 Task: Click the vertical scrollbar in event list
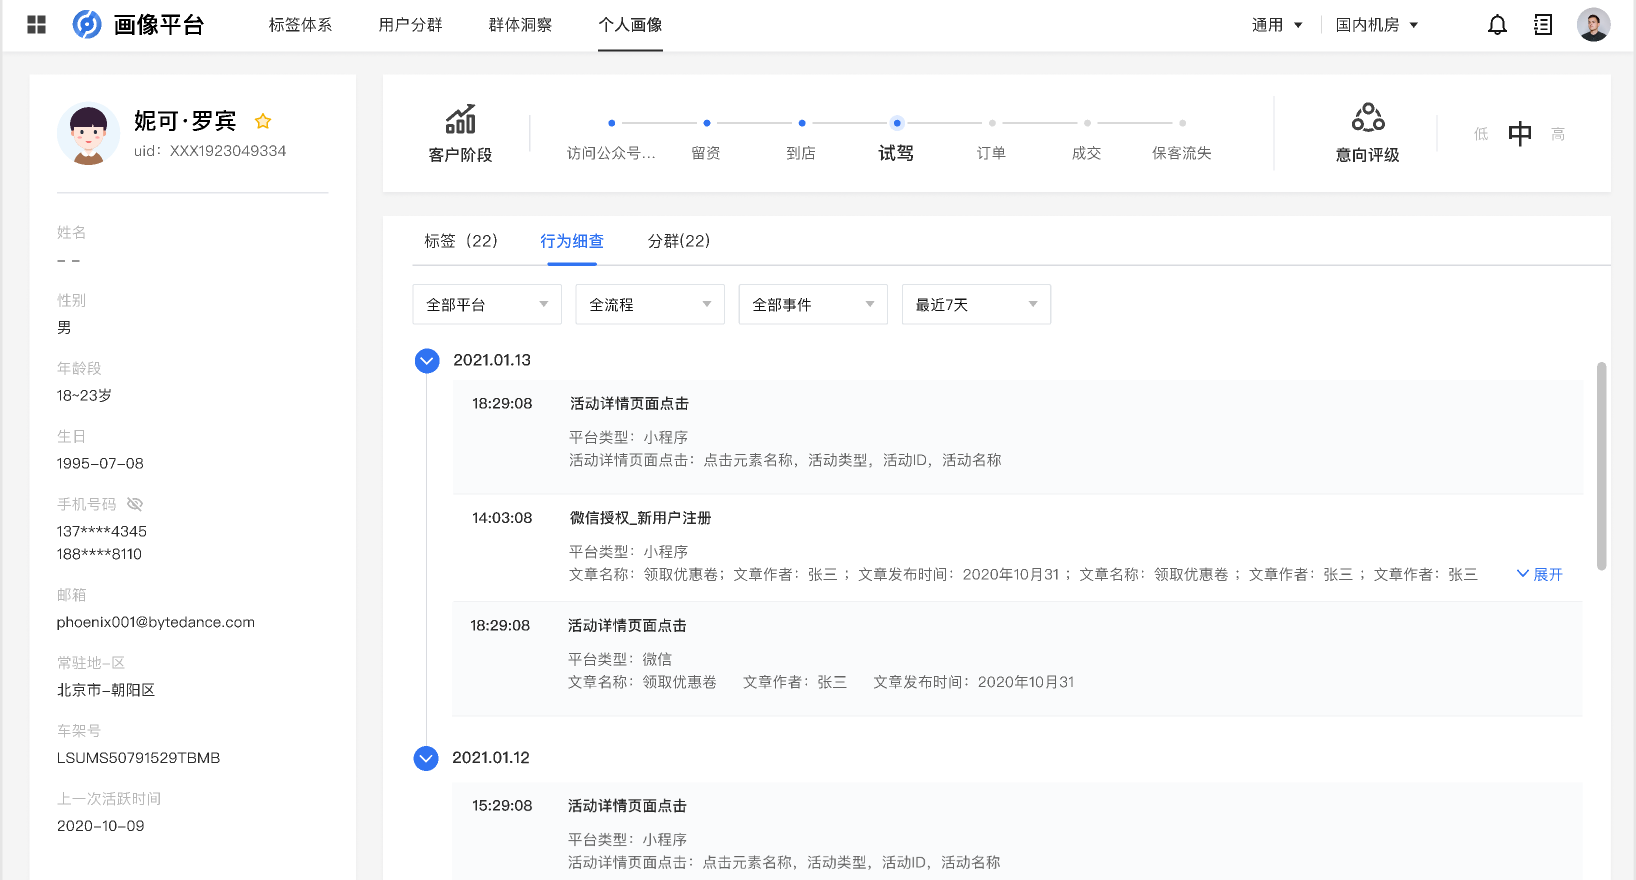1601,466
